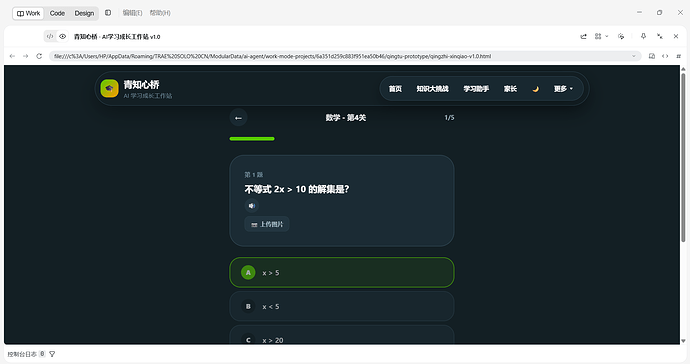Open the 知识大挑战 nav item
This screenshot has width=690, height=364.
[x=433, y=89]
